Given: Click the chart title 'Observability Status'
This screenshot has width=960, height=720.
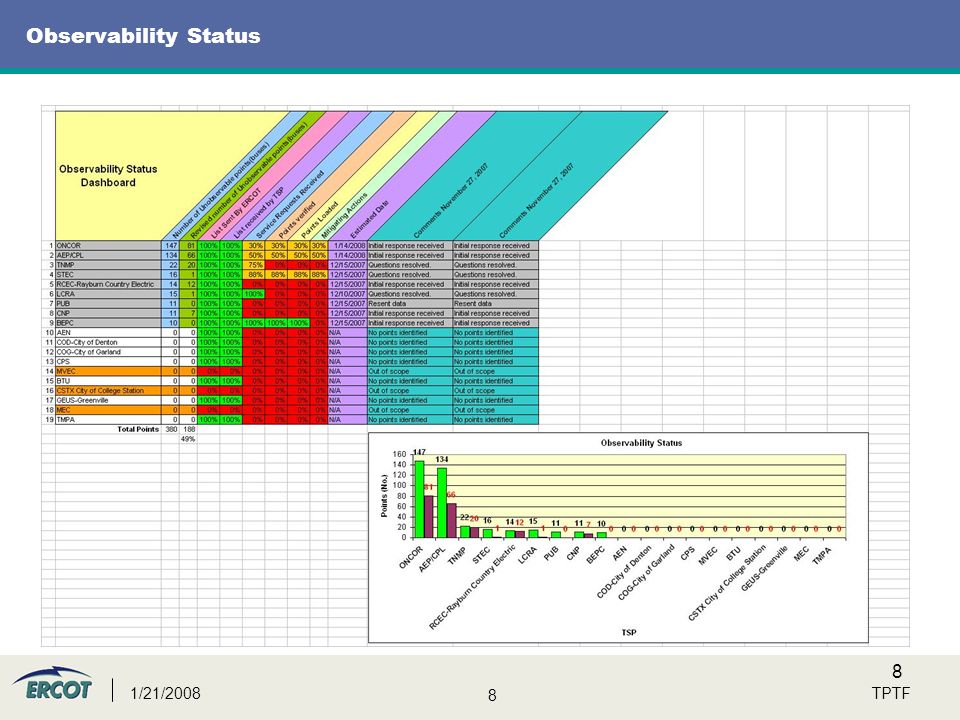Looking at the screenshot, I should 641,443.
